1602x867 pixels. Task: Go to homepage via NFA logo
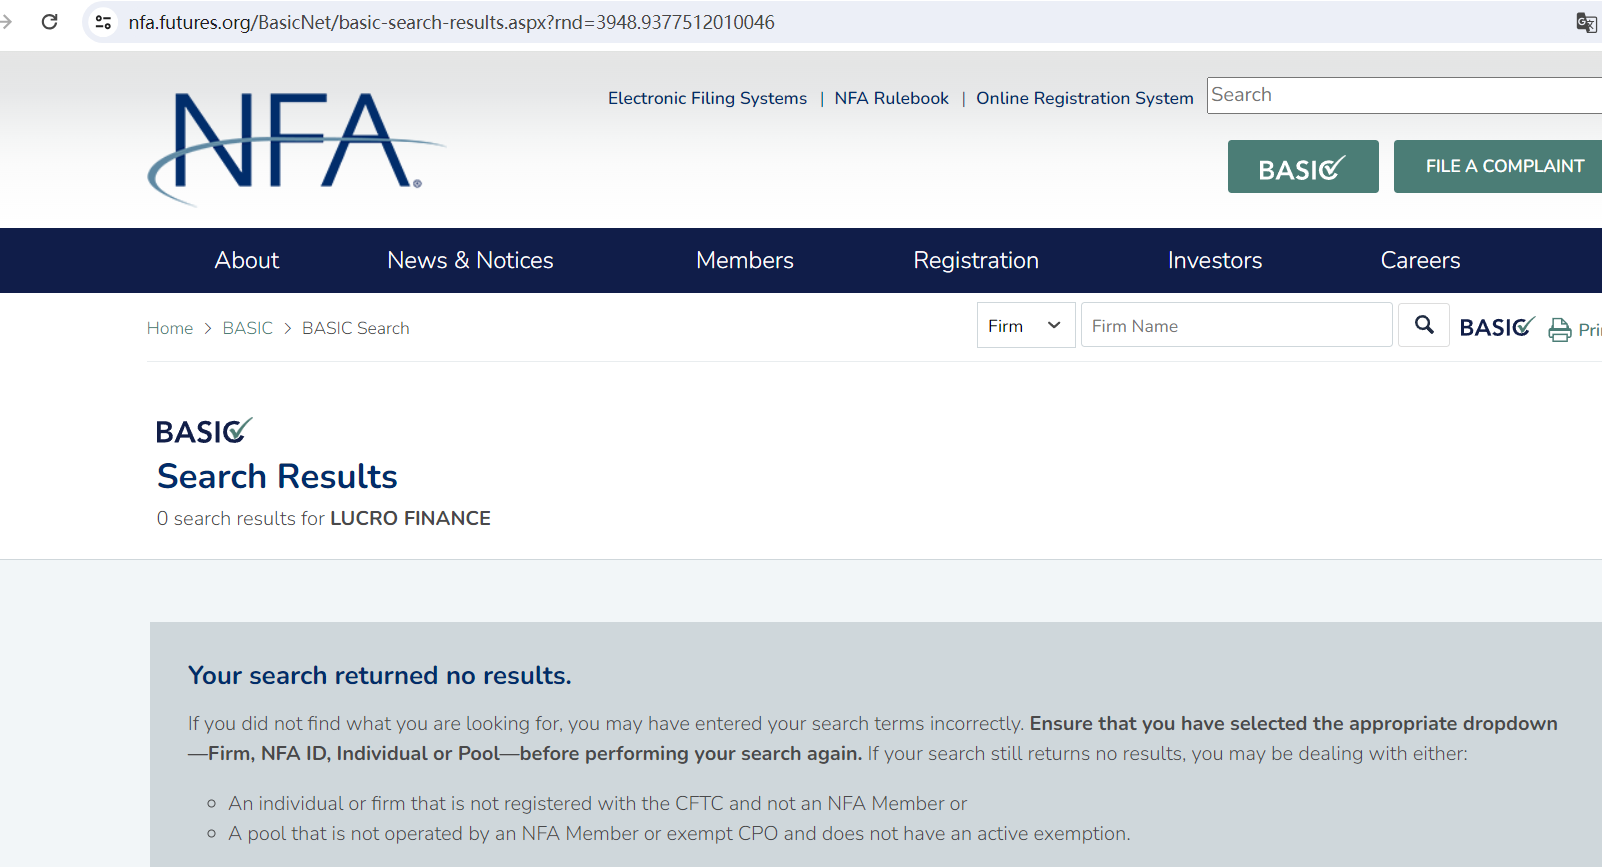point(297,148)
